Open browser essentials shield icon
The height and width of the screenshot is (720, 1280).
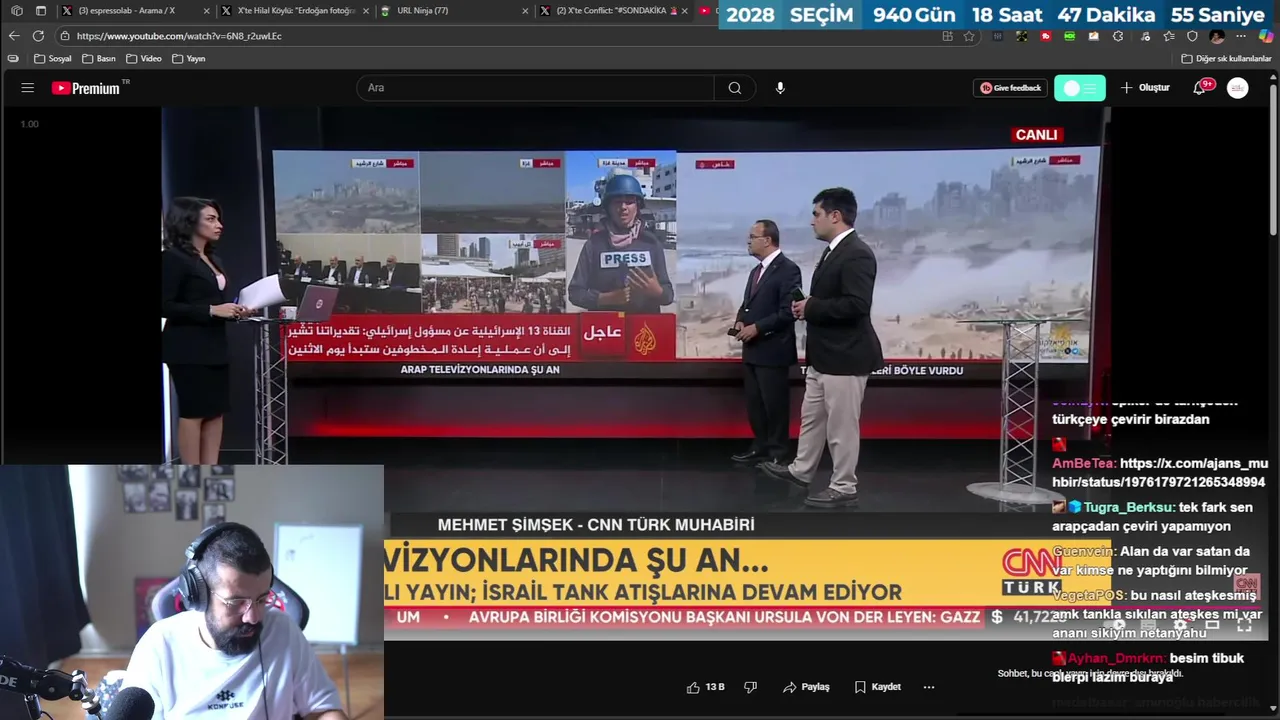[1192, 36]
